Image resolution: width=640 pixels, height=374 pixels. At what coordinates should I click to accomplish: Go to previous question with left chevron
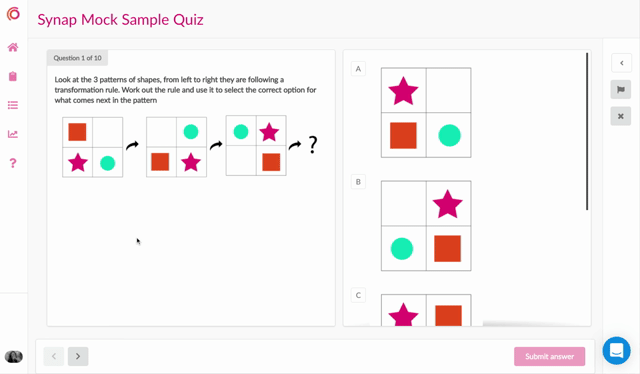click(54, 356)
